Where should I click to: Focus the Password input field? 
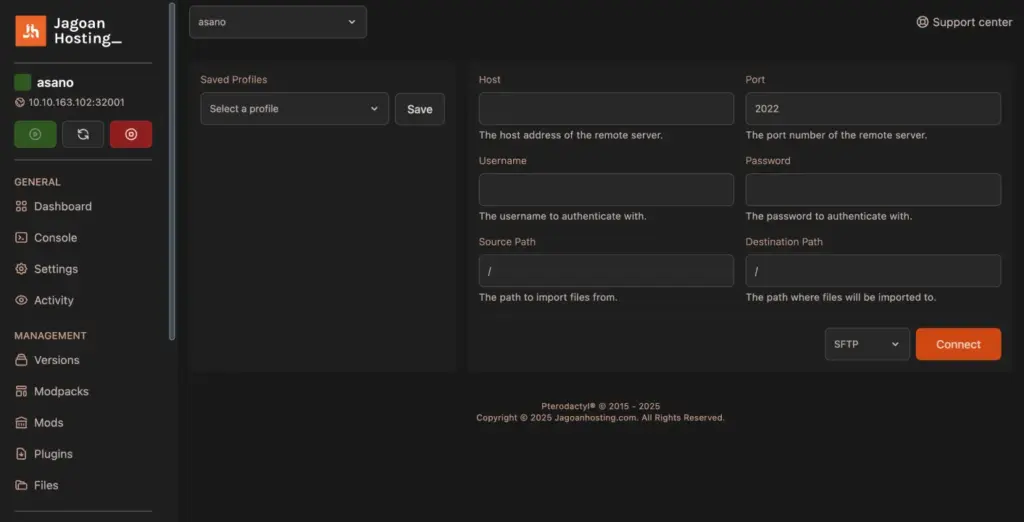(873, 189)
